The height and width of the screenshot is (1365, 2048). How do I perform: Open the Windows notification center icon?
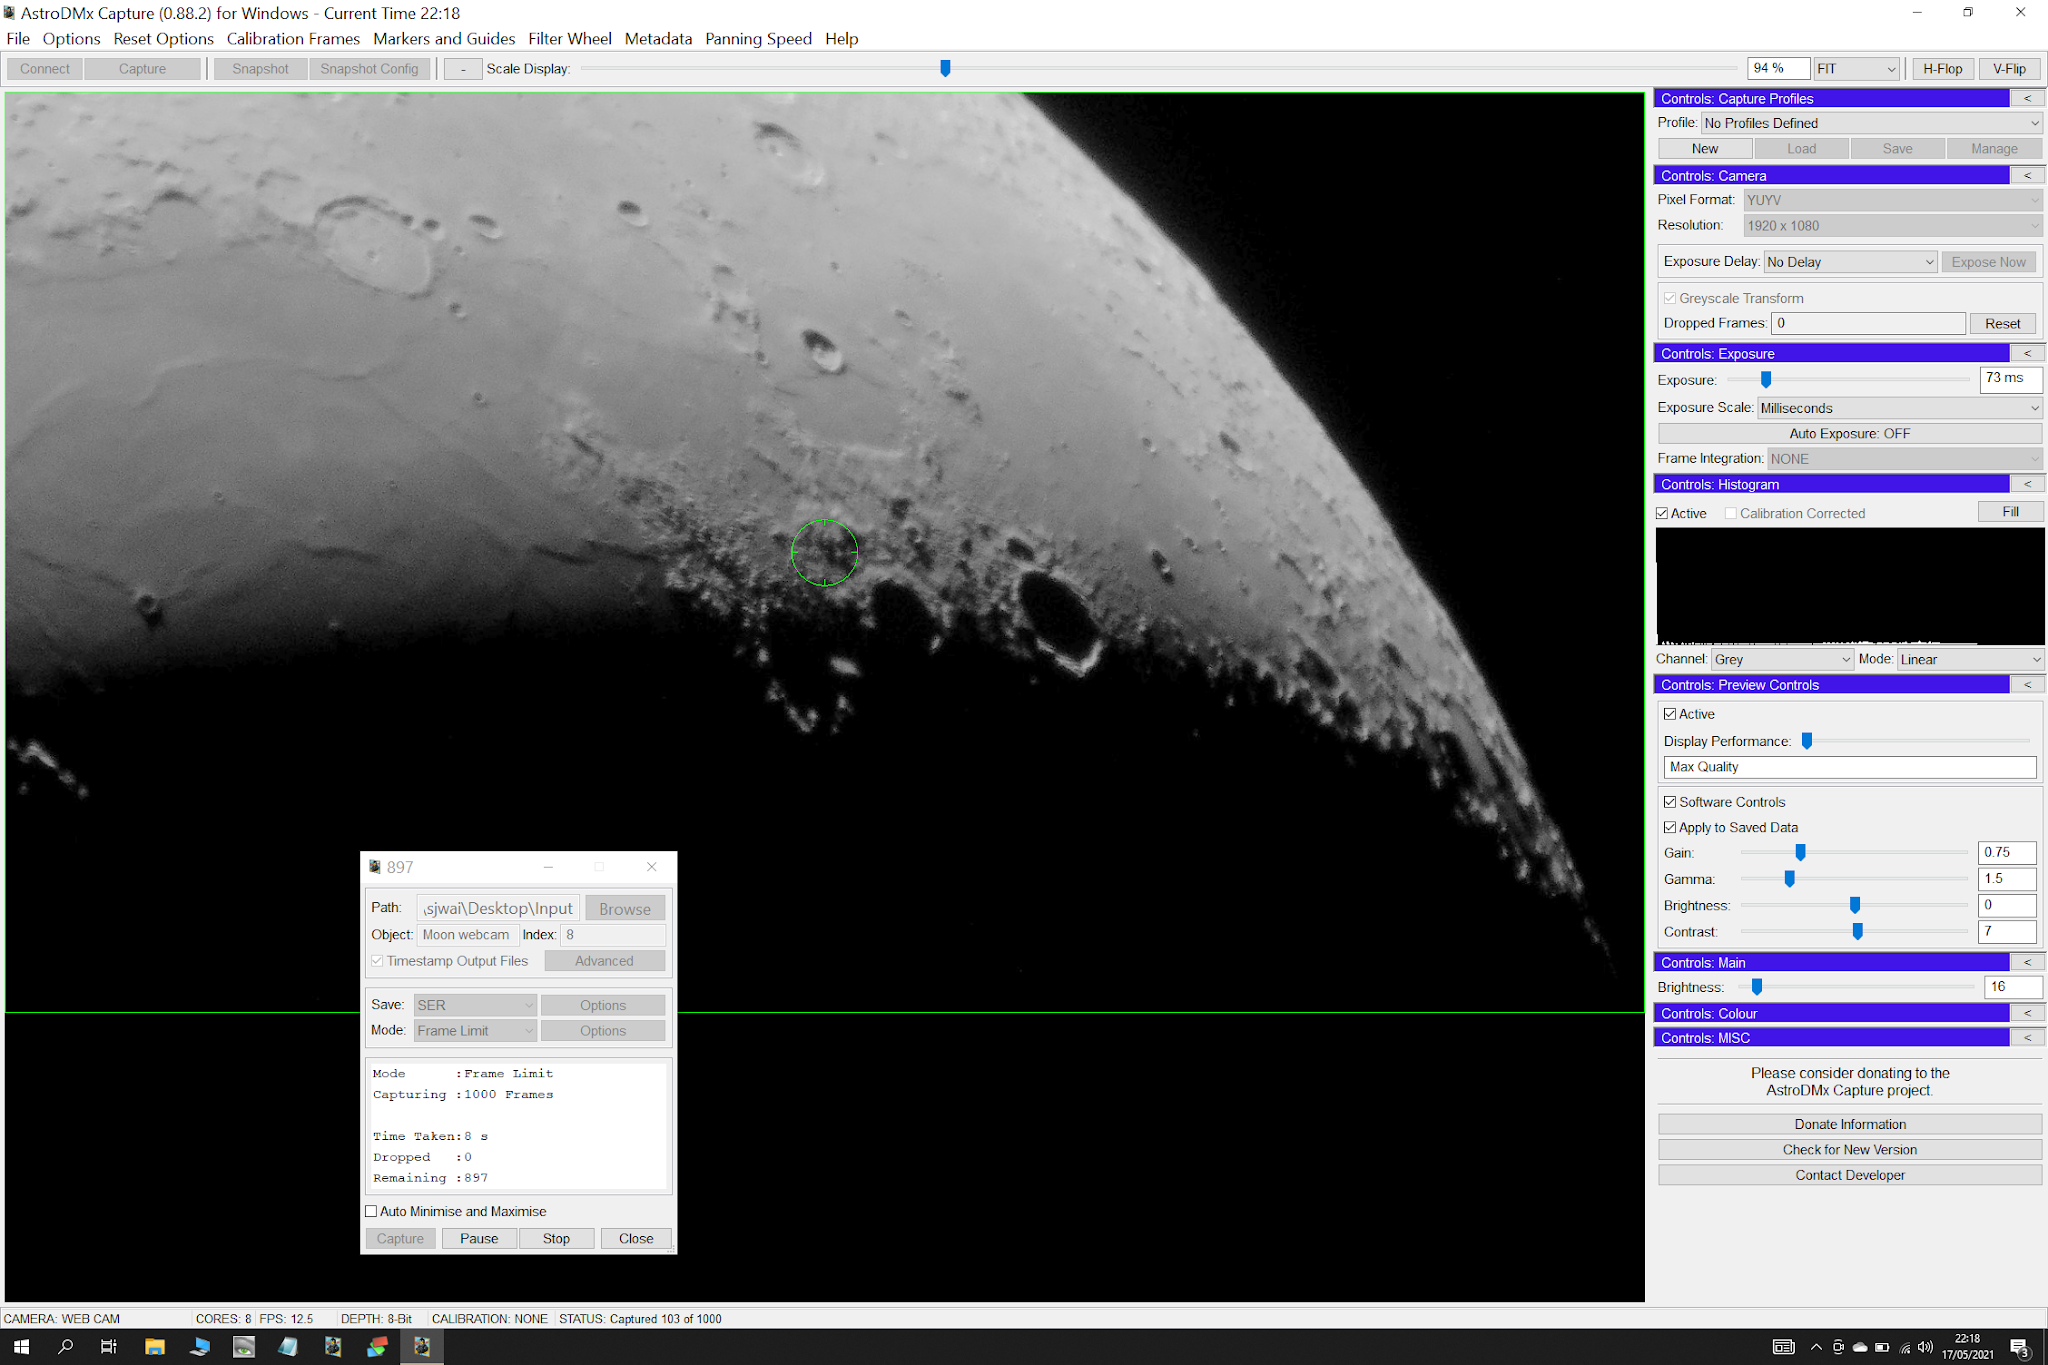2018,1347
